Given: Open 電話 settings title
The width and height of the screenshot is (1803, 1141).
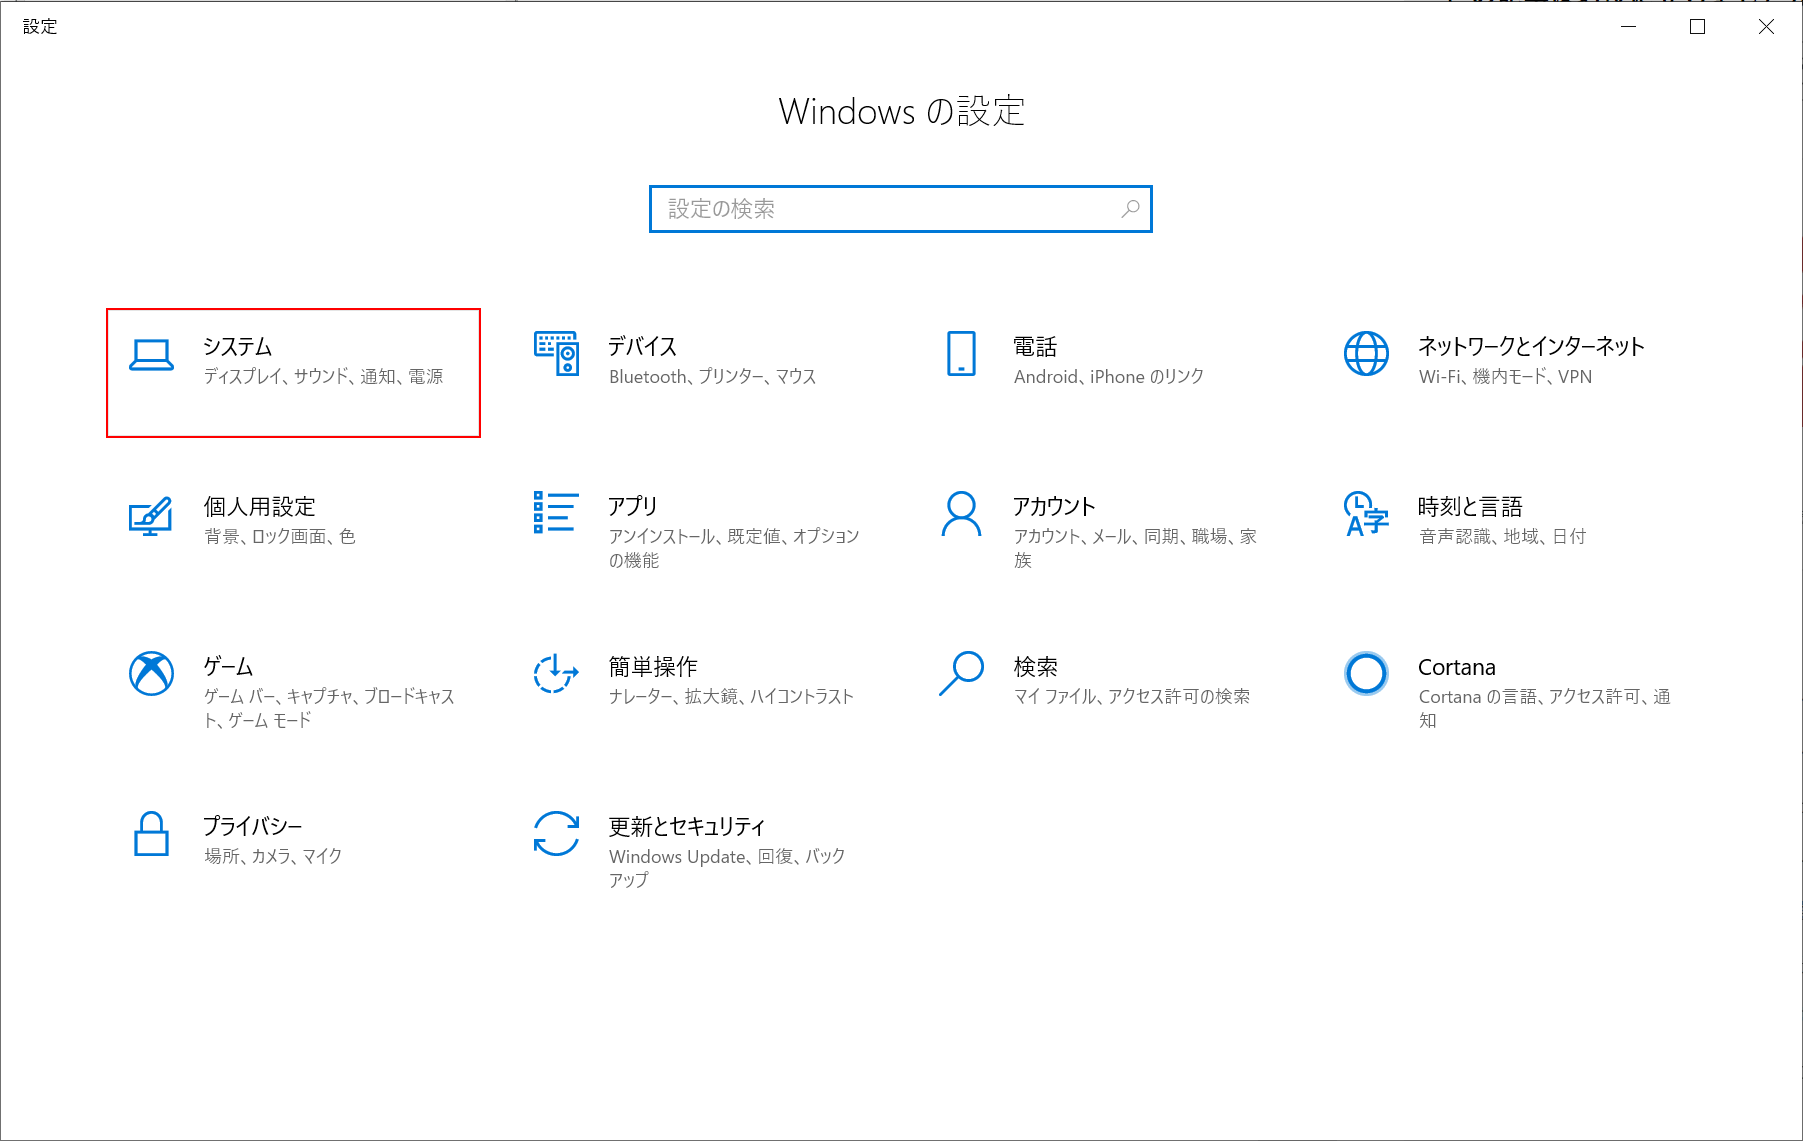Looking at the screenshot, I should [1035, 347].
